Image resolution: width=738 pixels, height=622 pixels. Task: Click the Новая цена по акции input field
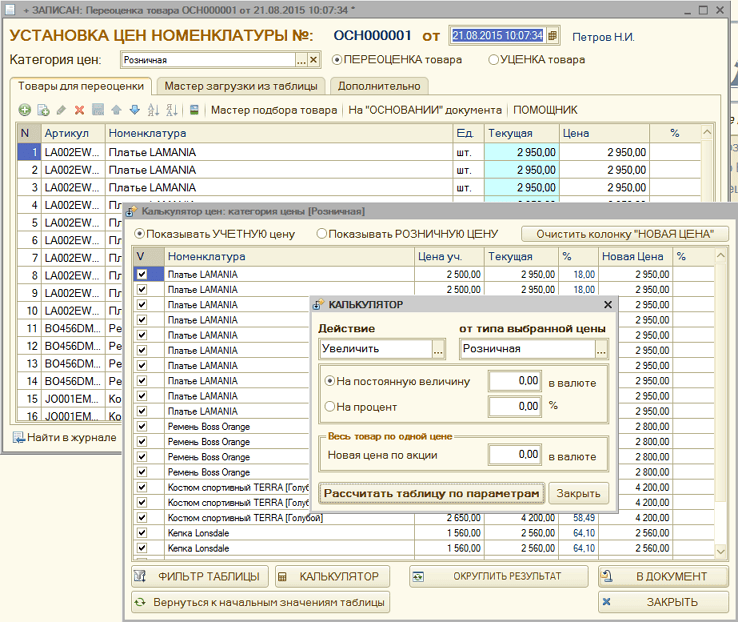point(514,455)
